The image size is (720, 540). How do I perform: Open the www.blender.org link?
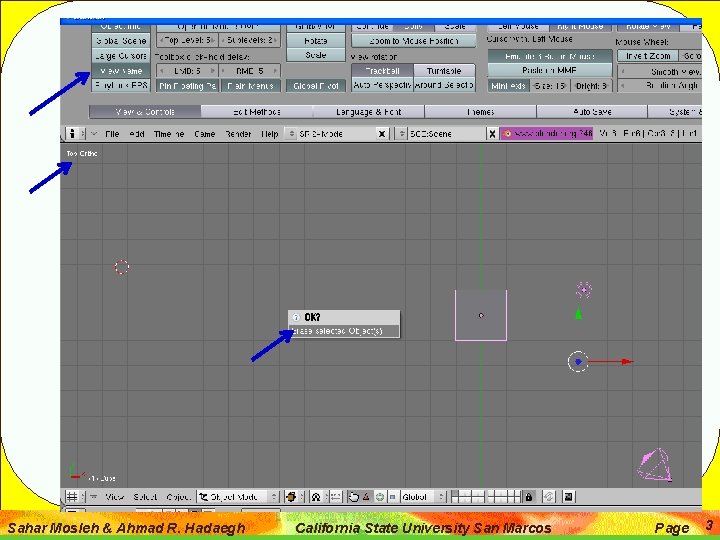pos(547,134)
